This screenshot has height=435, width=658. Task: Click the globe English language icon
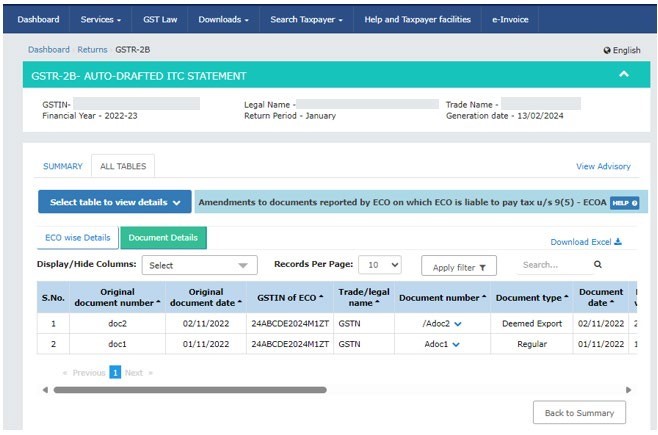pyautogui.click(x=607, y=50)
